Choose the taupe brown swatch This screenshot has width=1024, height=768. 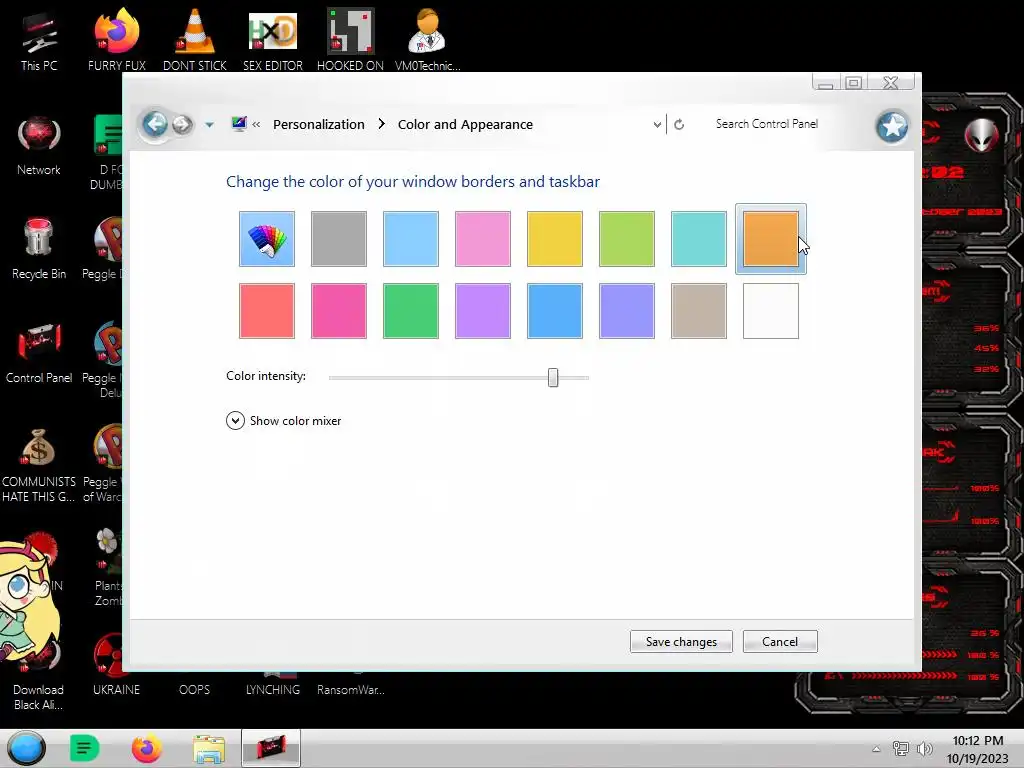[699, 311]
